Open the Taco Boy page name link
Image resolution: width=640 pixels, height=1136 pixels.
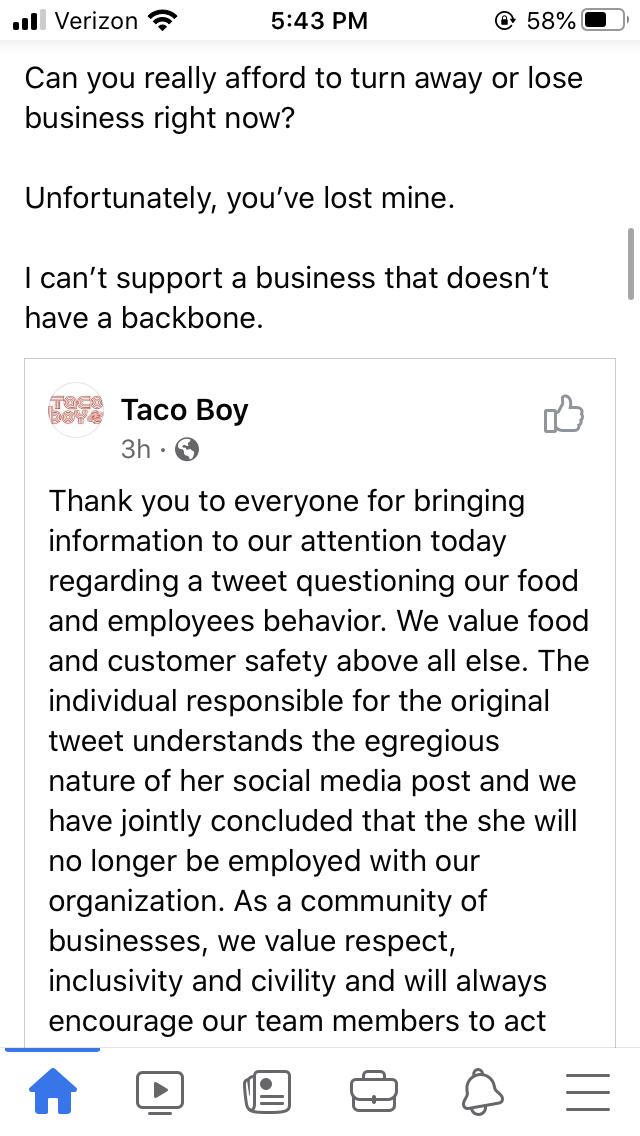(x=185, y=410)
